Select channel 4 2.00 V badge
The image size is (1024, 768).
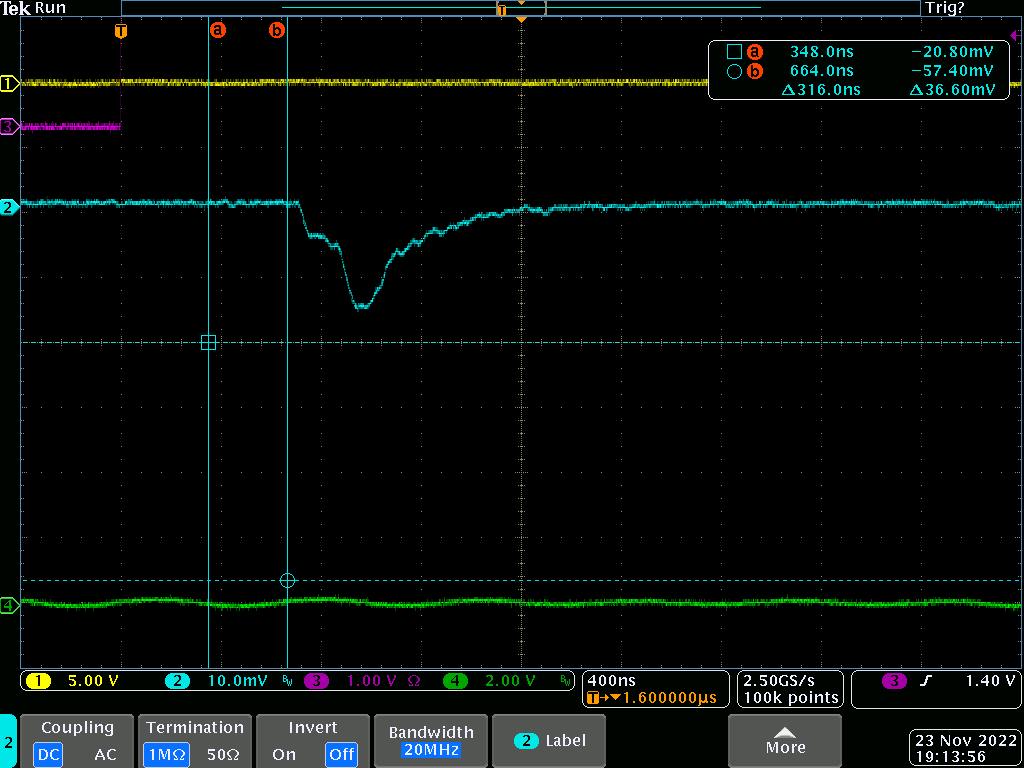click(490, 681)
